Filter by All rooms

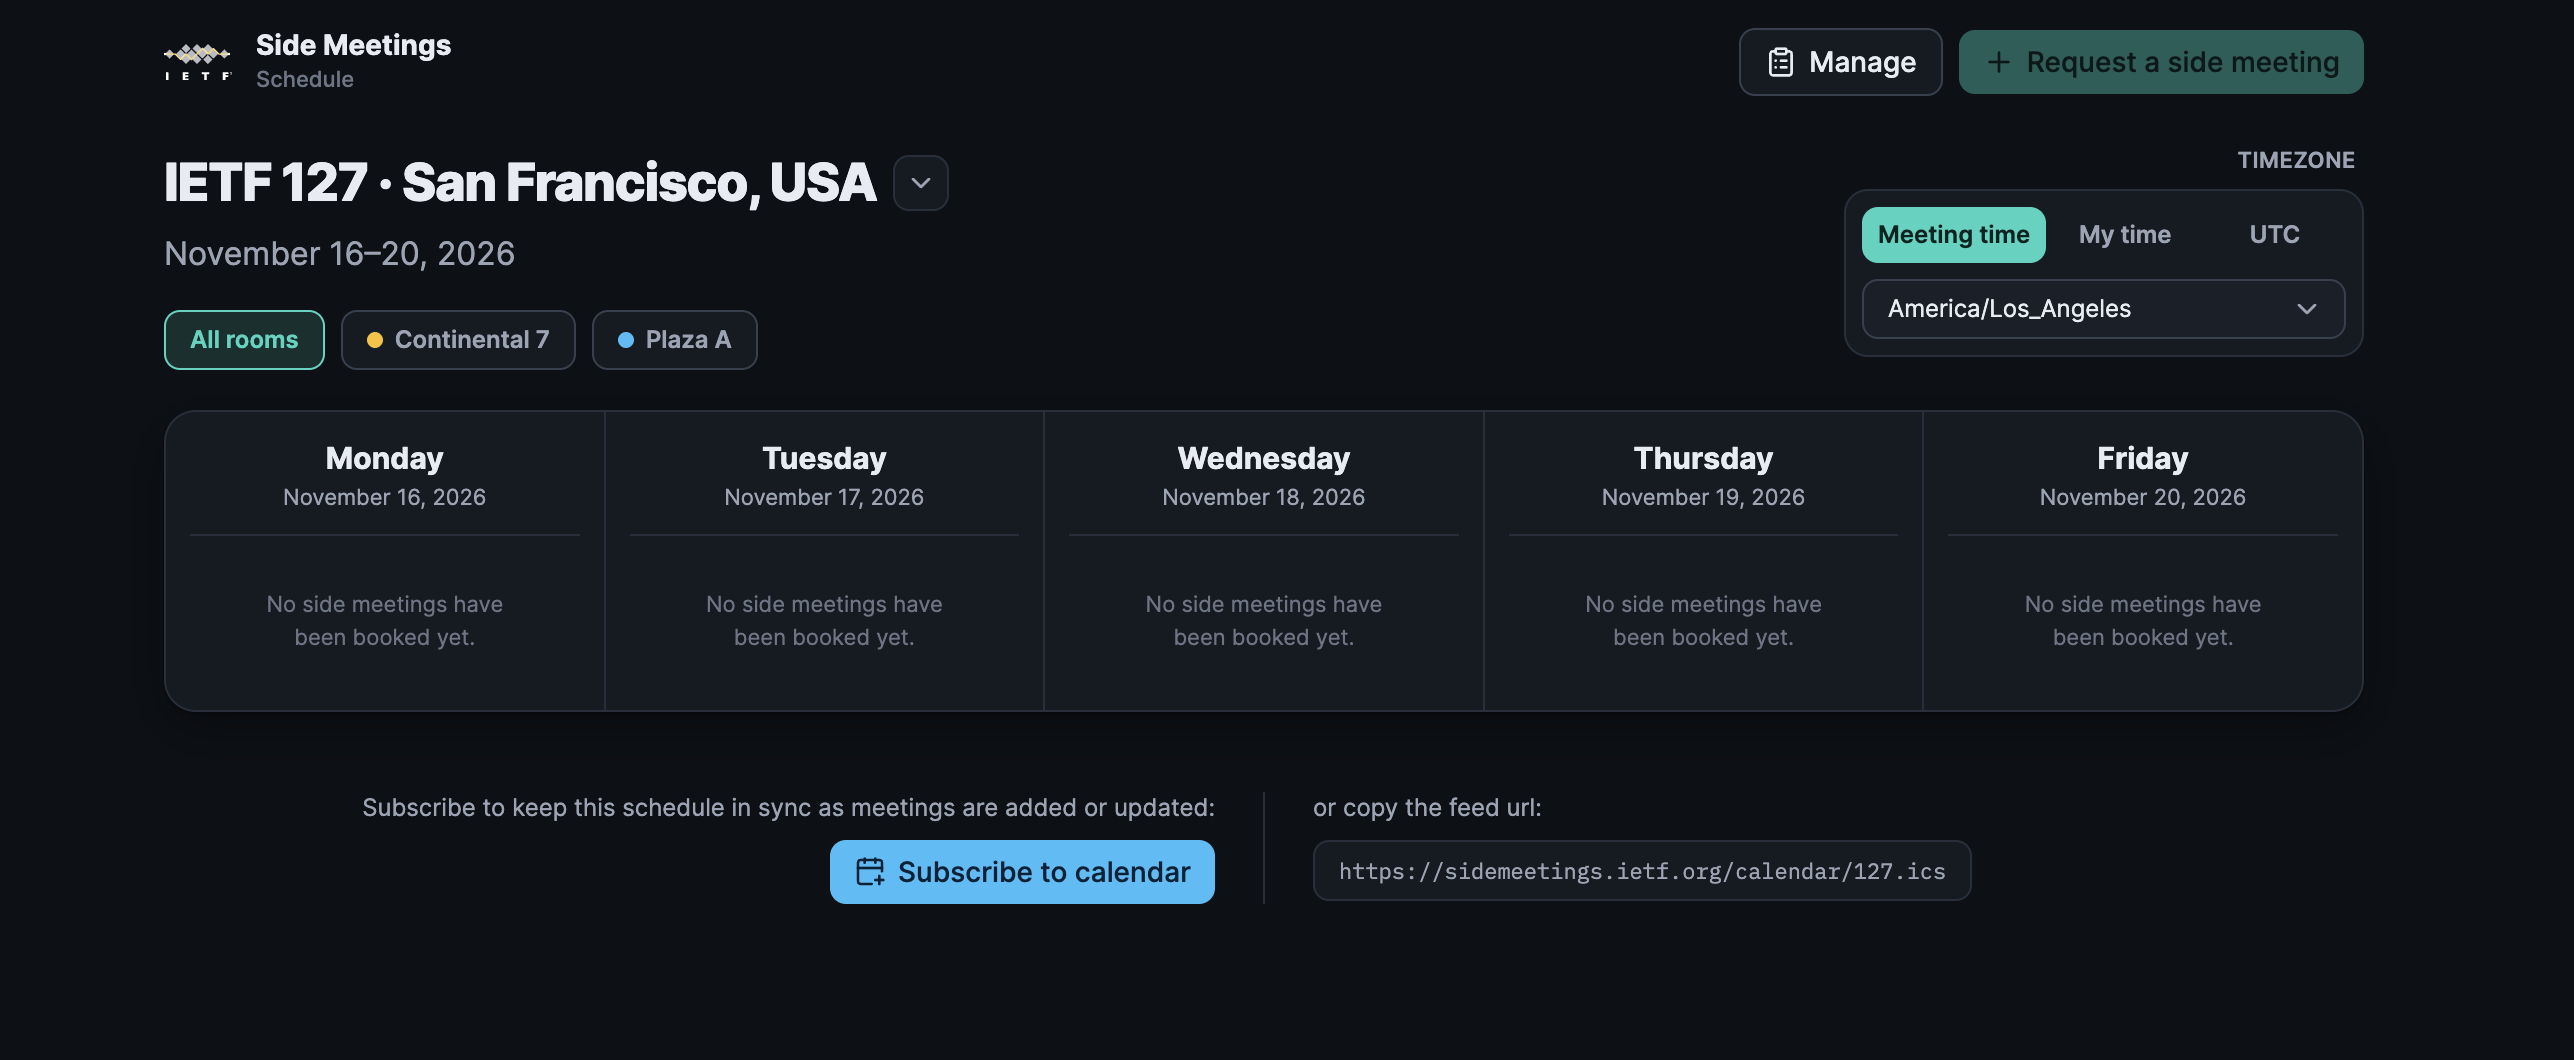click(x=244, y=340)
